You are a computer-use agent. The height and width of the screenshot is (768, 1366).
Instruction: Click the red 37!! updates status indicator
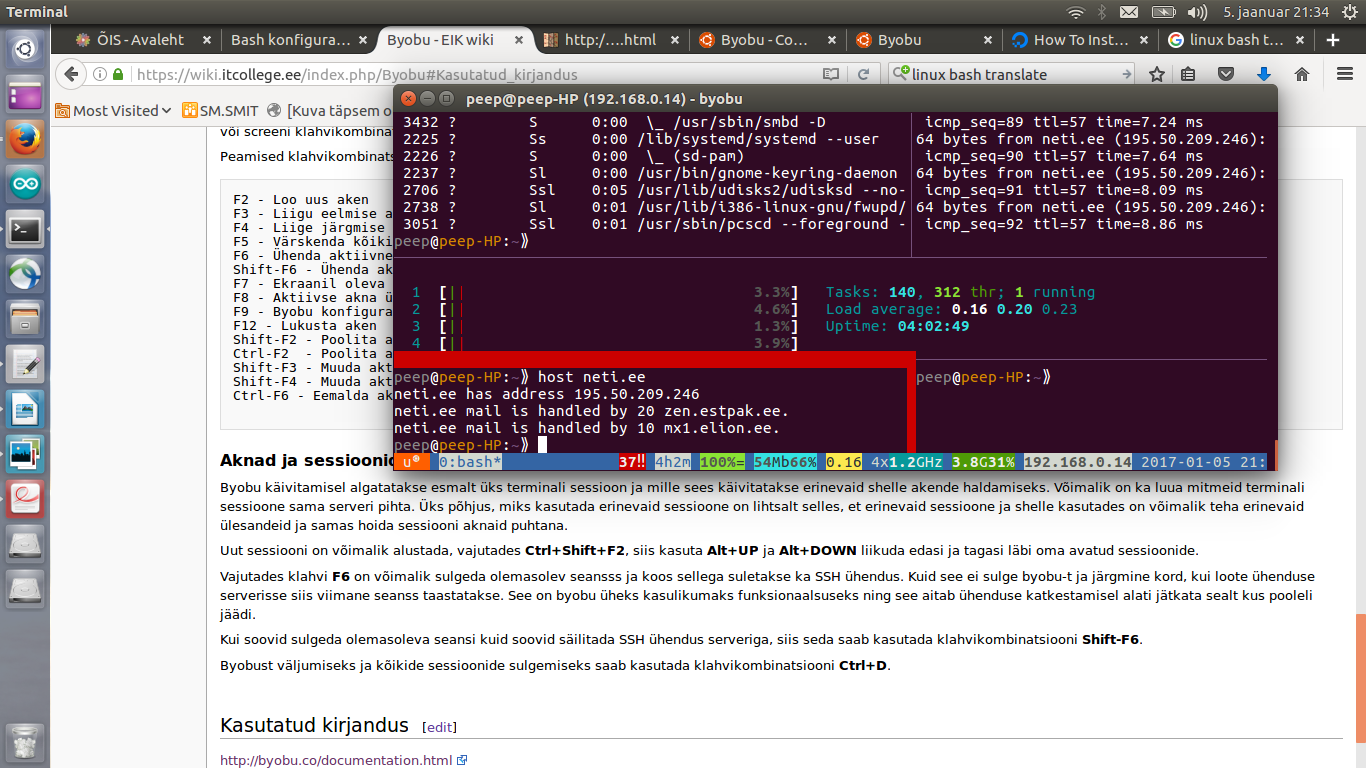click(632, 462)
